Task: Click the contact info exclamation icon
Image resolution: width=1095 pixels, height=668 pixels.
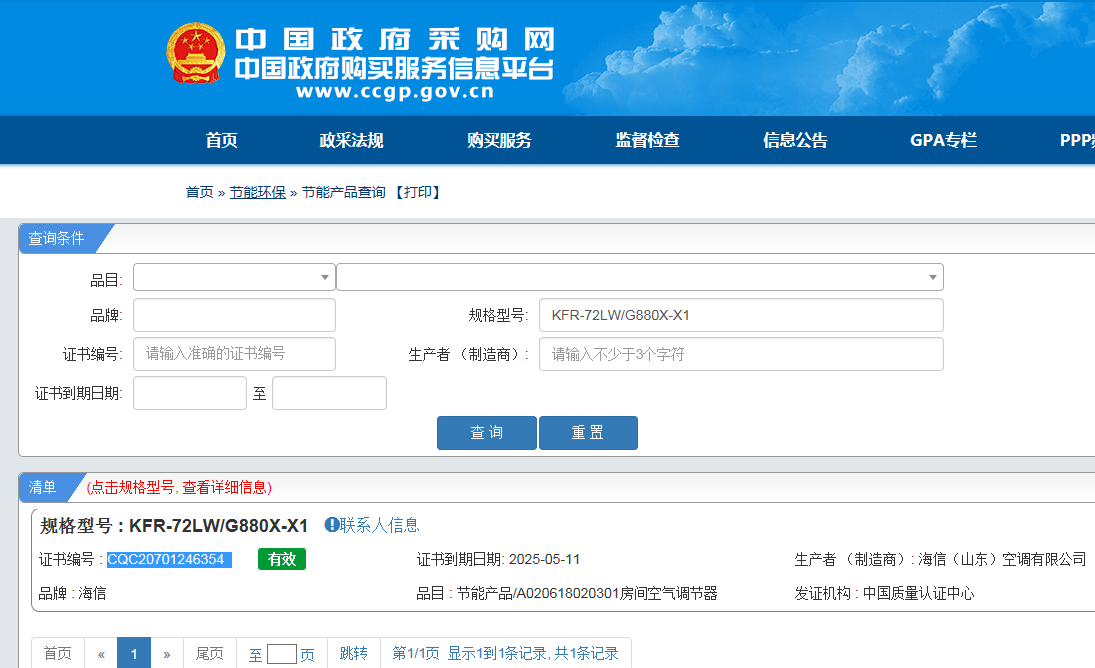Action: [332, 525]
